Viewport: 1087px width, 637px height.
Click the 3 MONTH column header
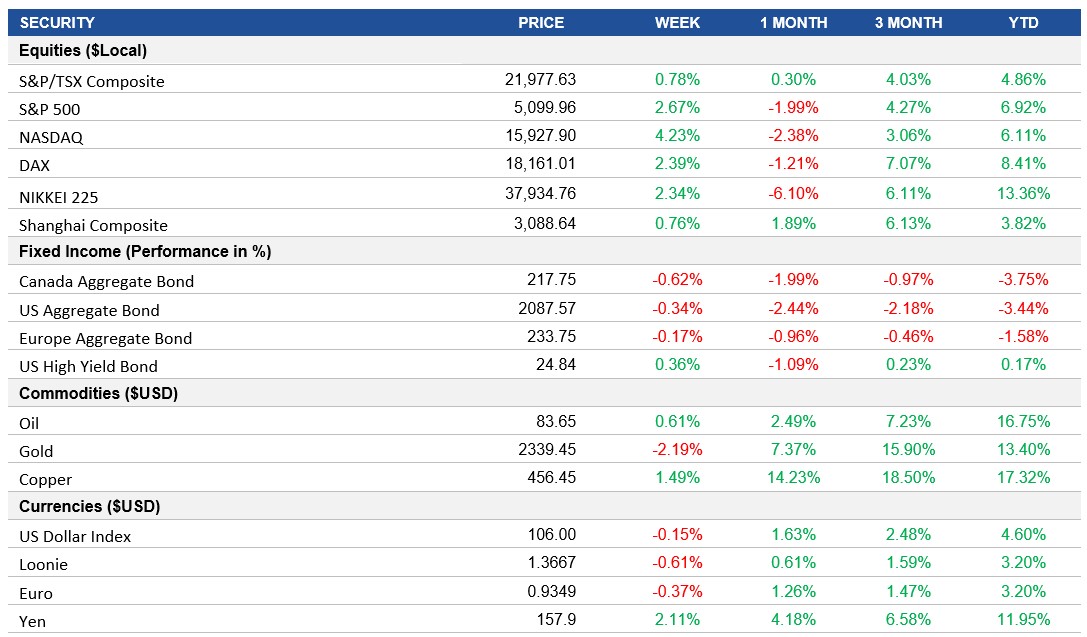click(x=910, y=22)
